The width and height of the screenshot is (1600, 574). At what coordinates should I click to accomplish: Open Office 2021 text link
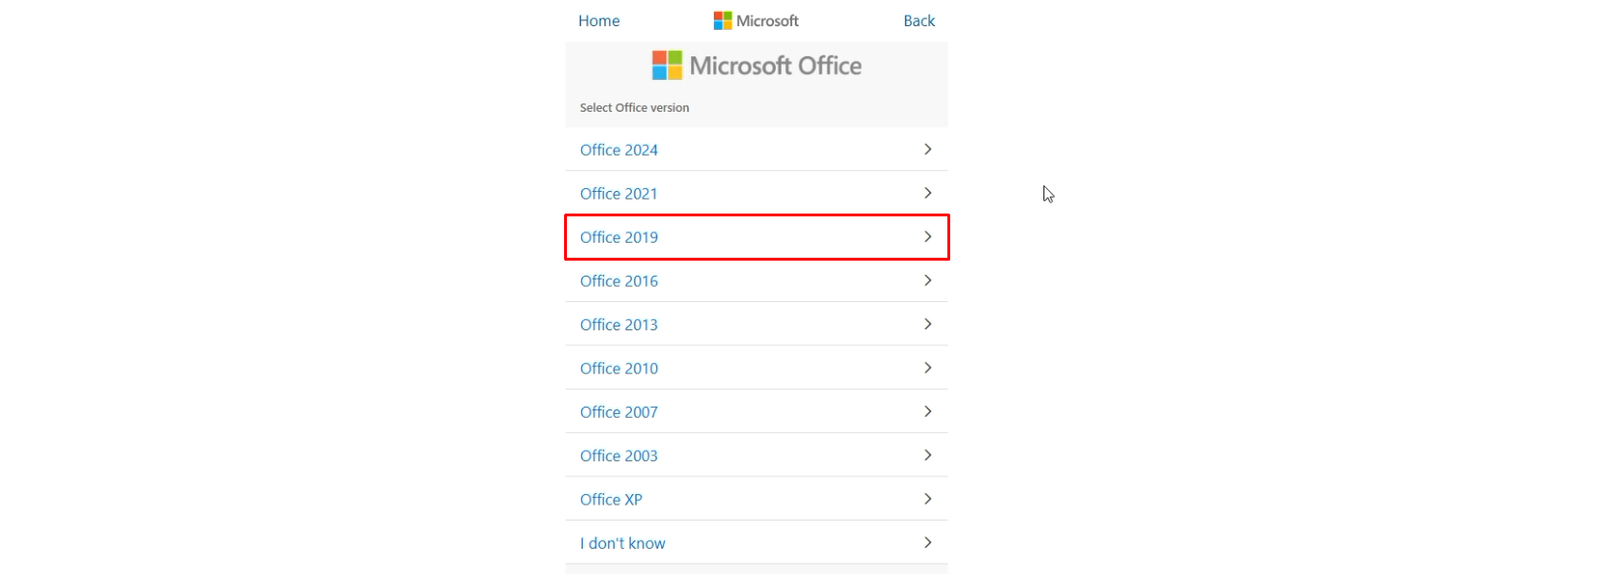click(x=619, y=193)
